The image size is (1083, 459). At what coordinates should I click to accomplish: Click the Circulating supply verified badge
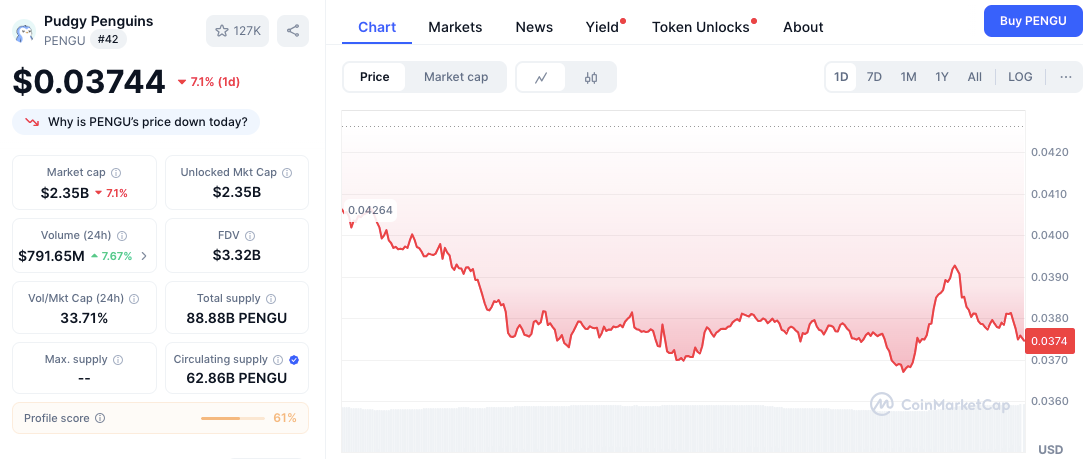(x=294, y=360)
